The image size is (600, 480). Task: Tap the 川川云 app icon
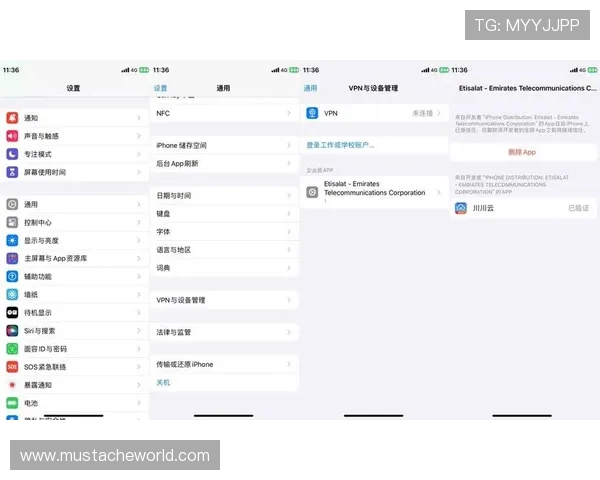click(x=461, y=208)
